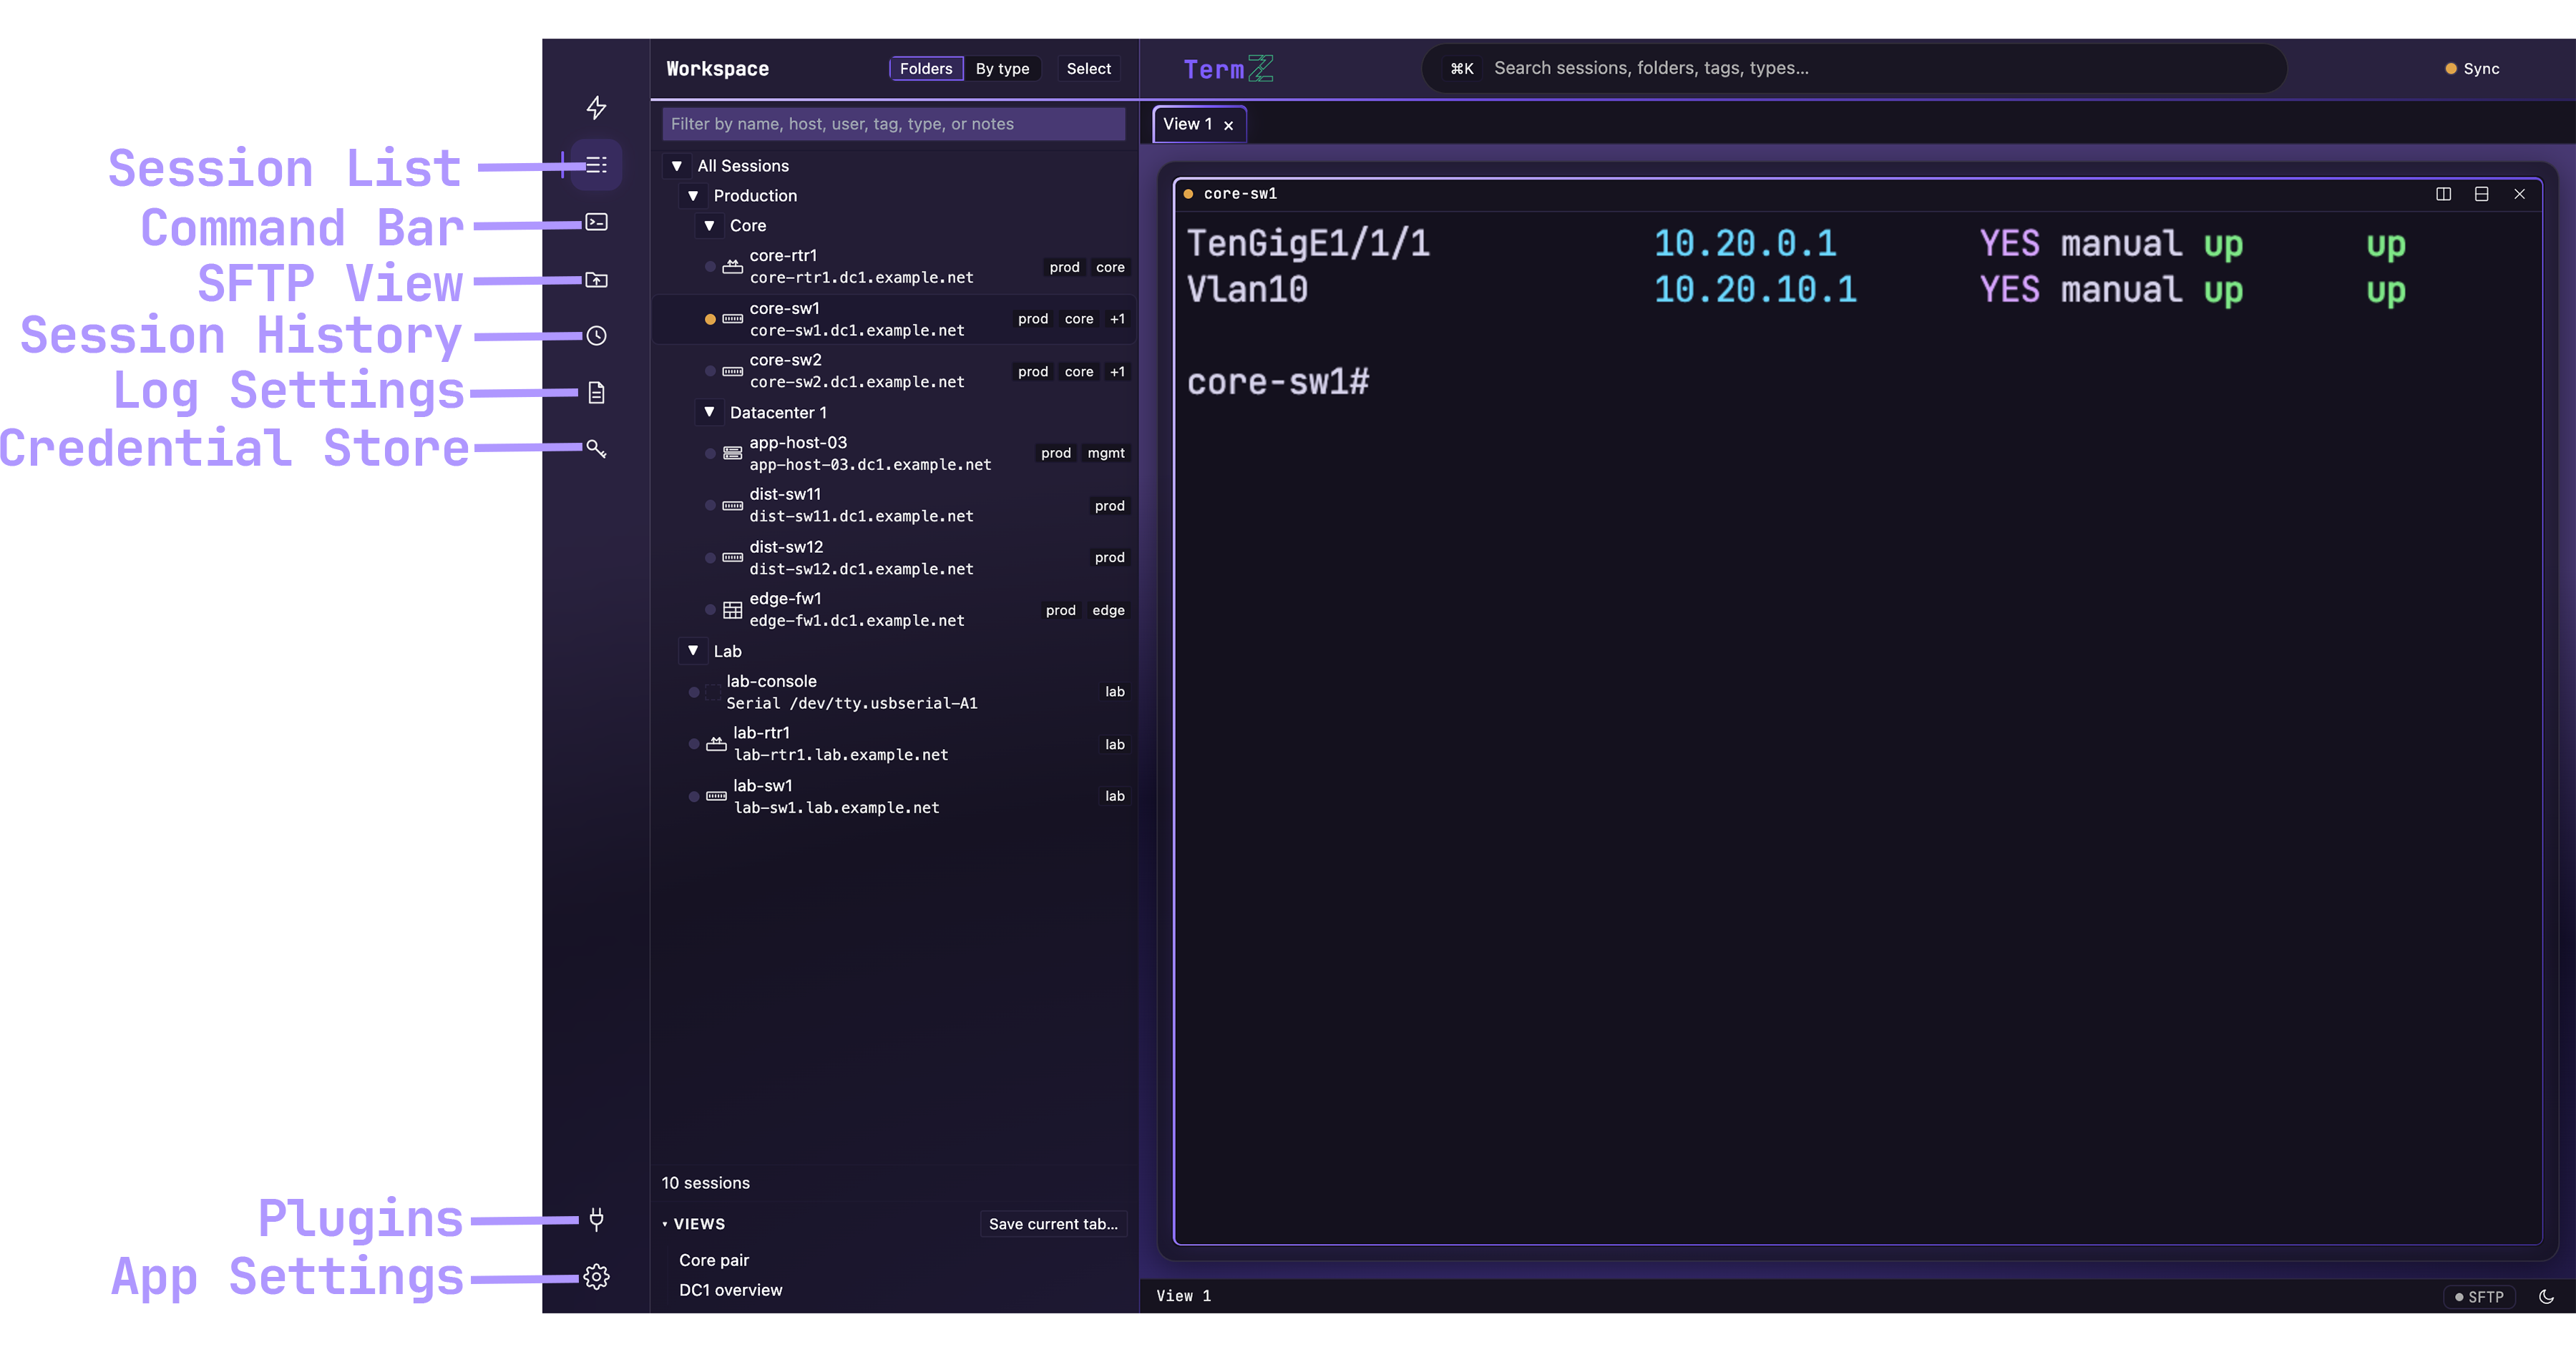This screenshot has width=2576, height=1352.
Task: Collapse the All Sessions tree
Action: [677, 166]
